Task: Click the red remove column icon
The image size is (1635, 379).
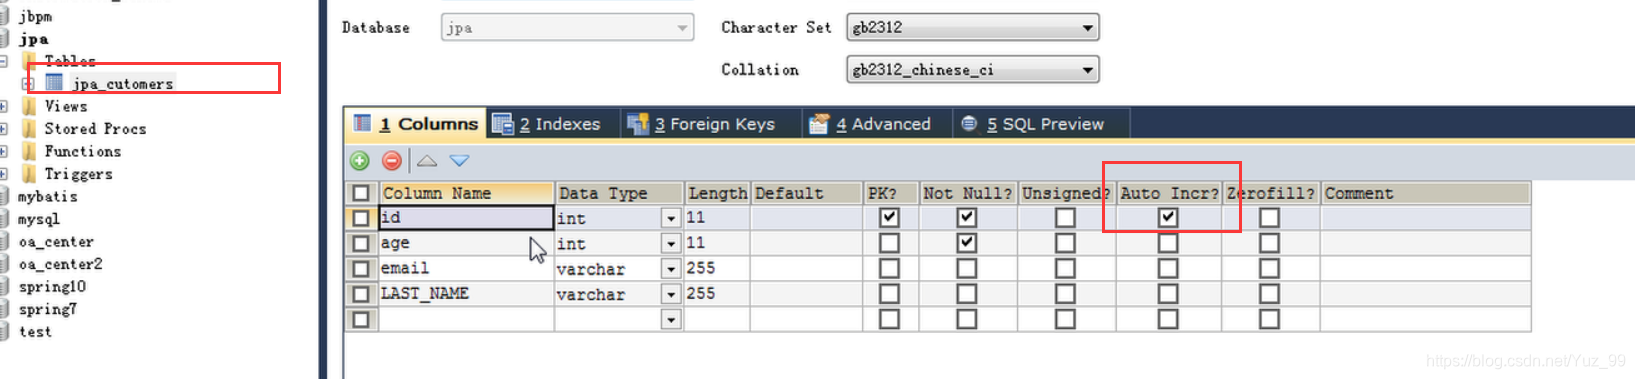Action: [392, 160]
